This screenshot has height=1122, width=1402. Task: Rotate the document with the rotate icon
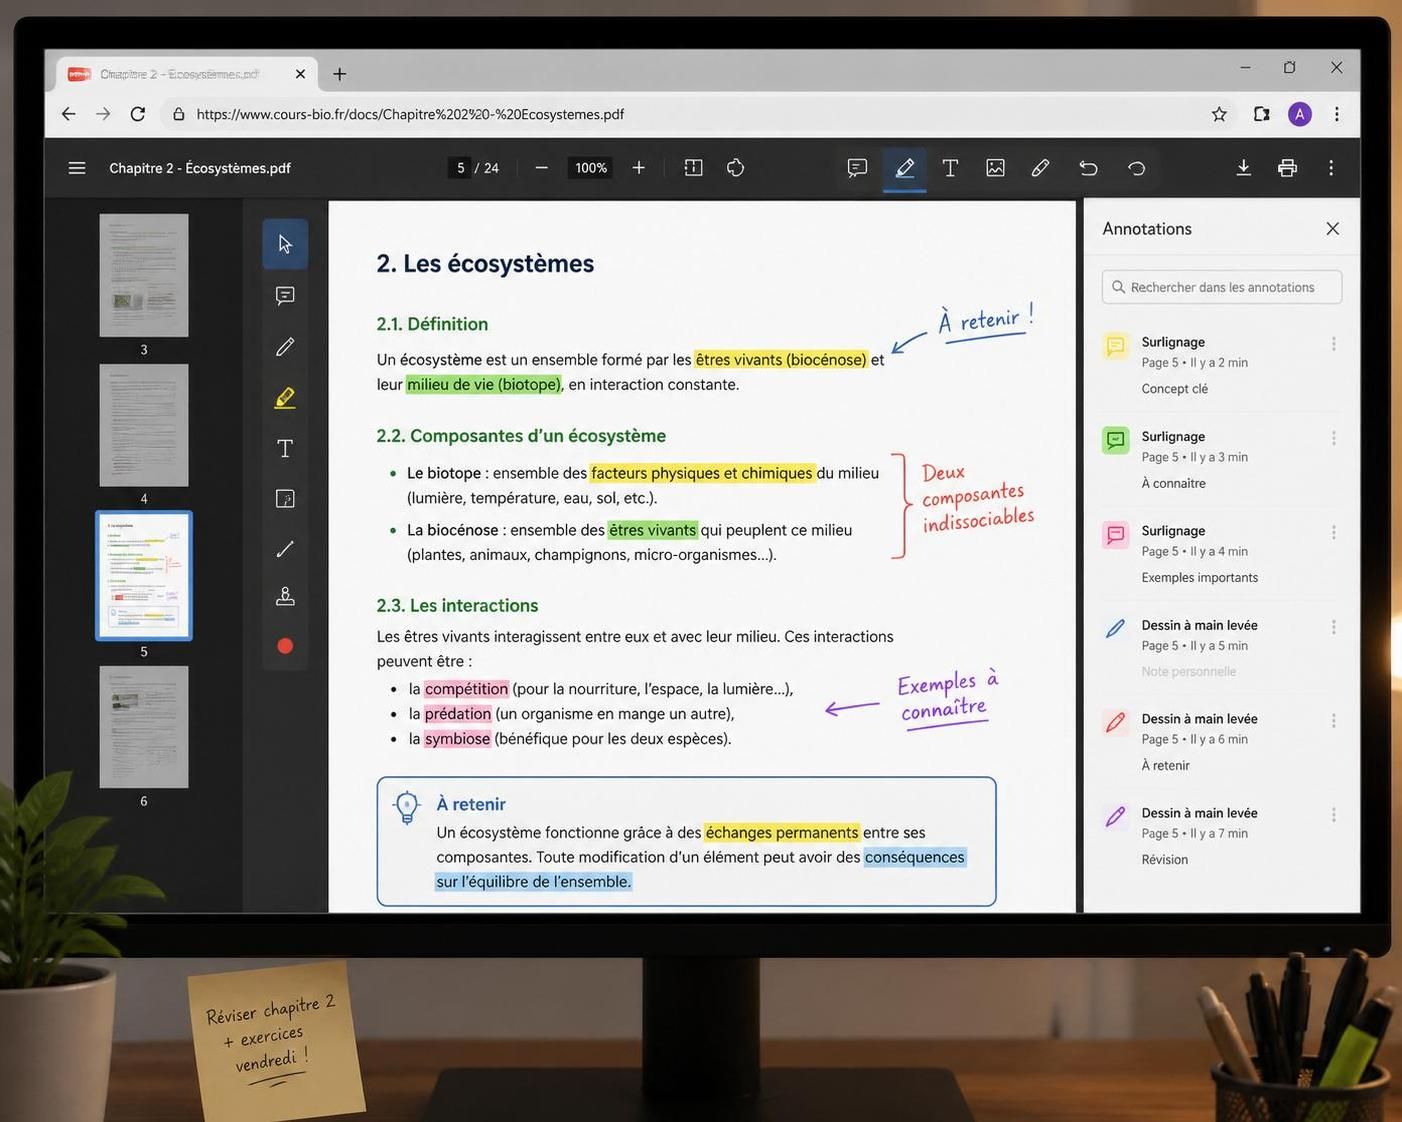pos(736,168)
